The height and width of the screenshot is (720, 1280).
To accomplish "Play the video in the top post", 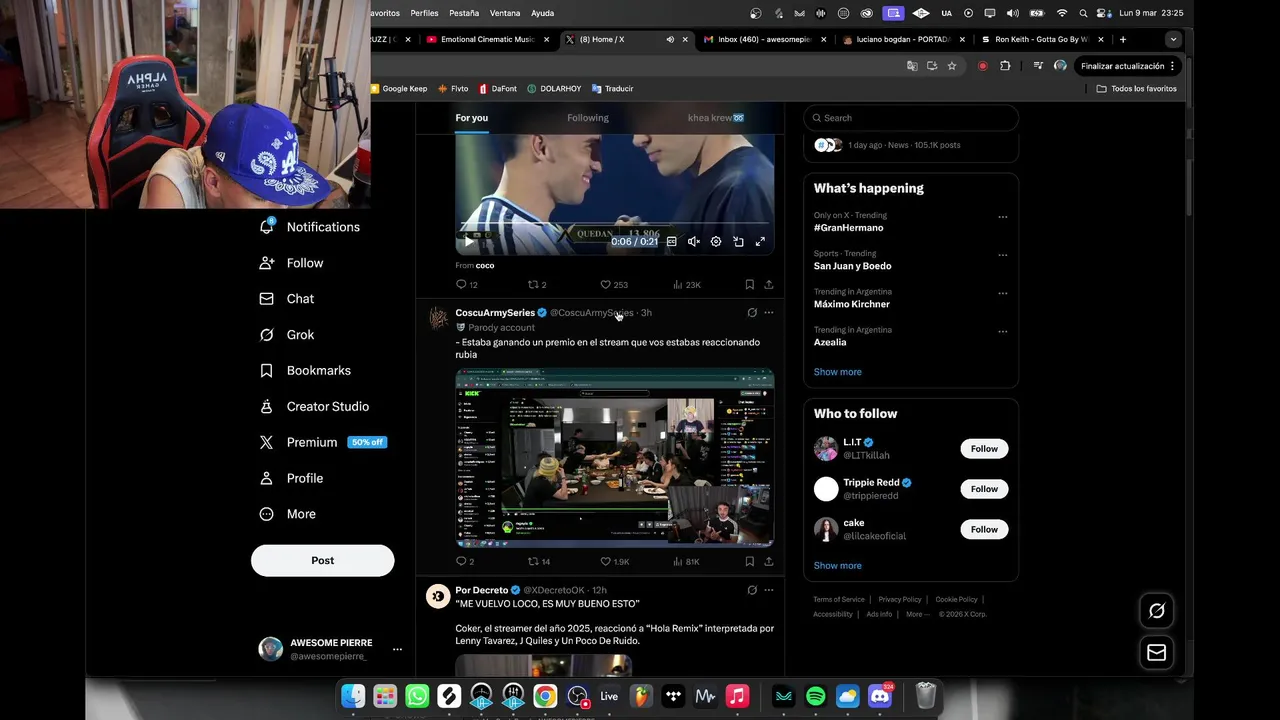I will (x=469, y=241).
